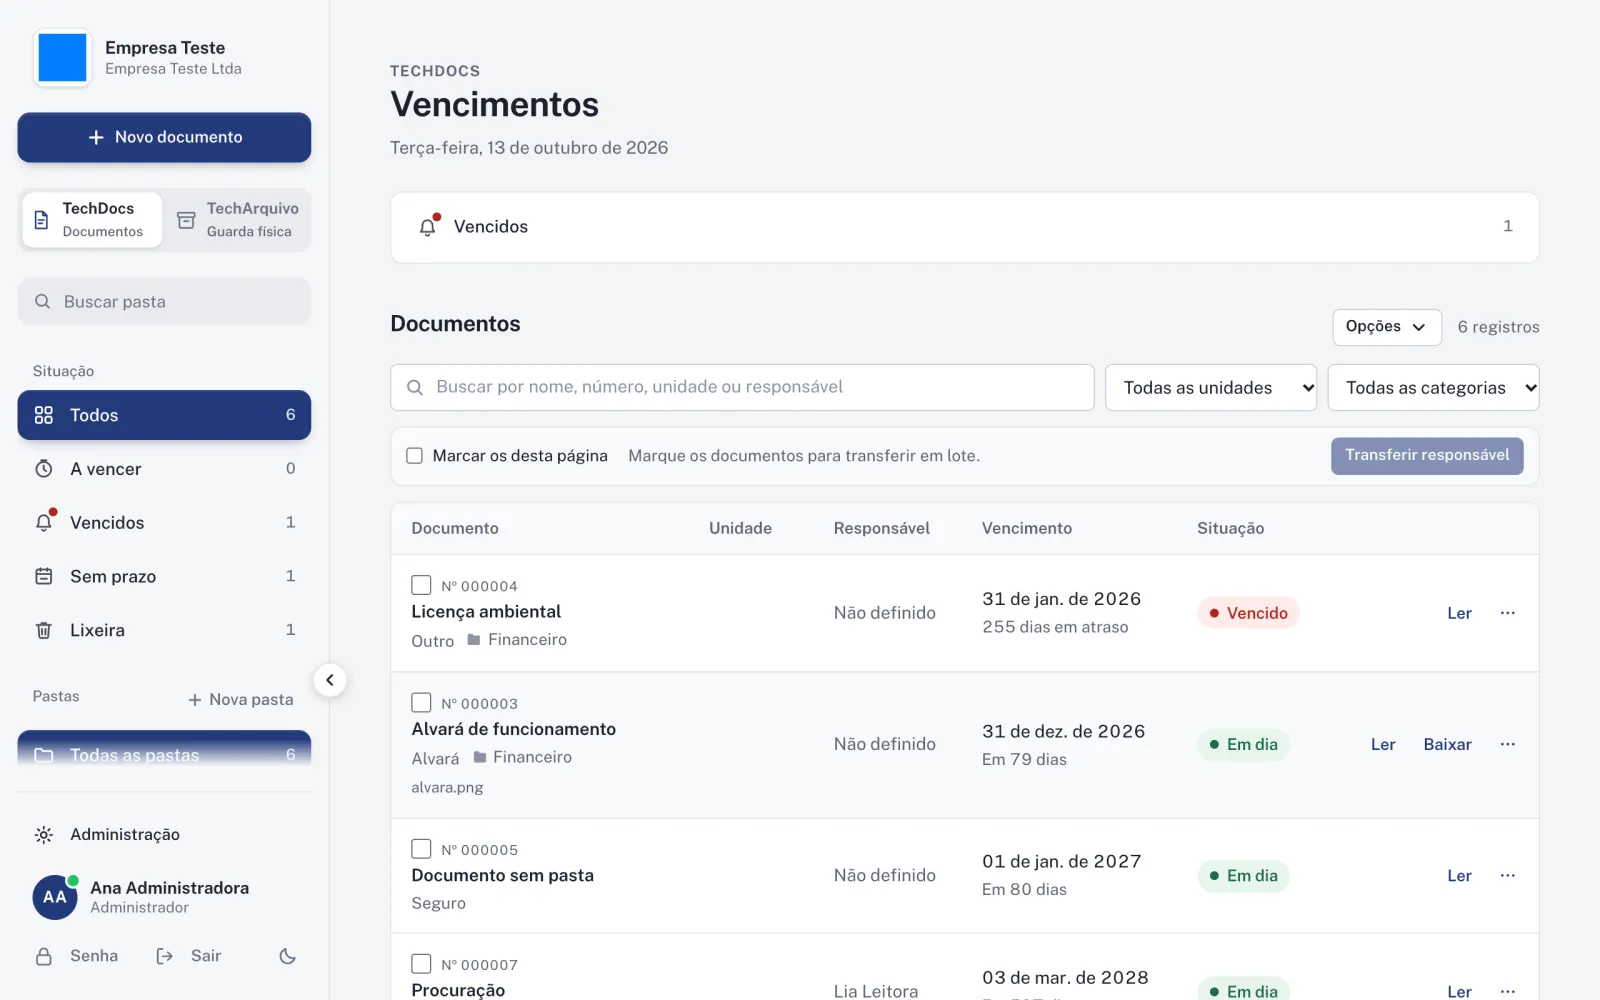Open the Licença ambiental document title
The height and width of the screenshot is (1000, 1600).
pos(486,612)
